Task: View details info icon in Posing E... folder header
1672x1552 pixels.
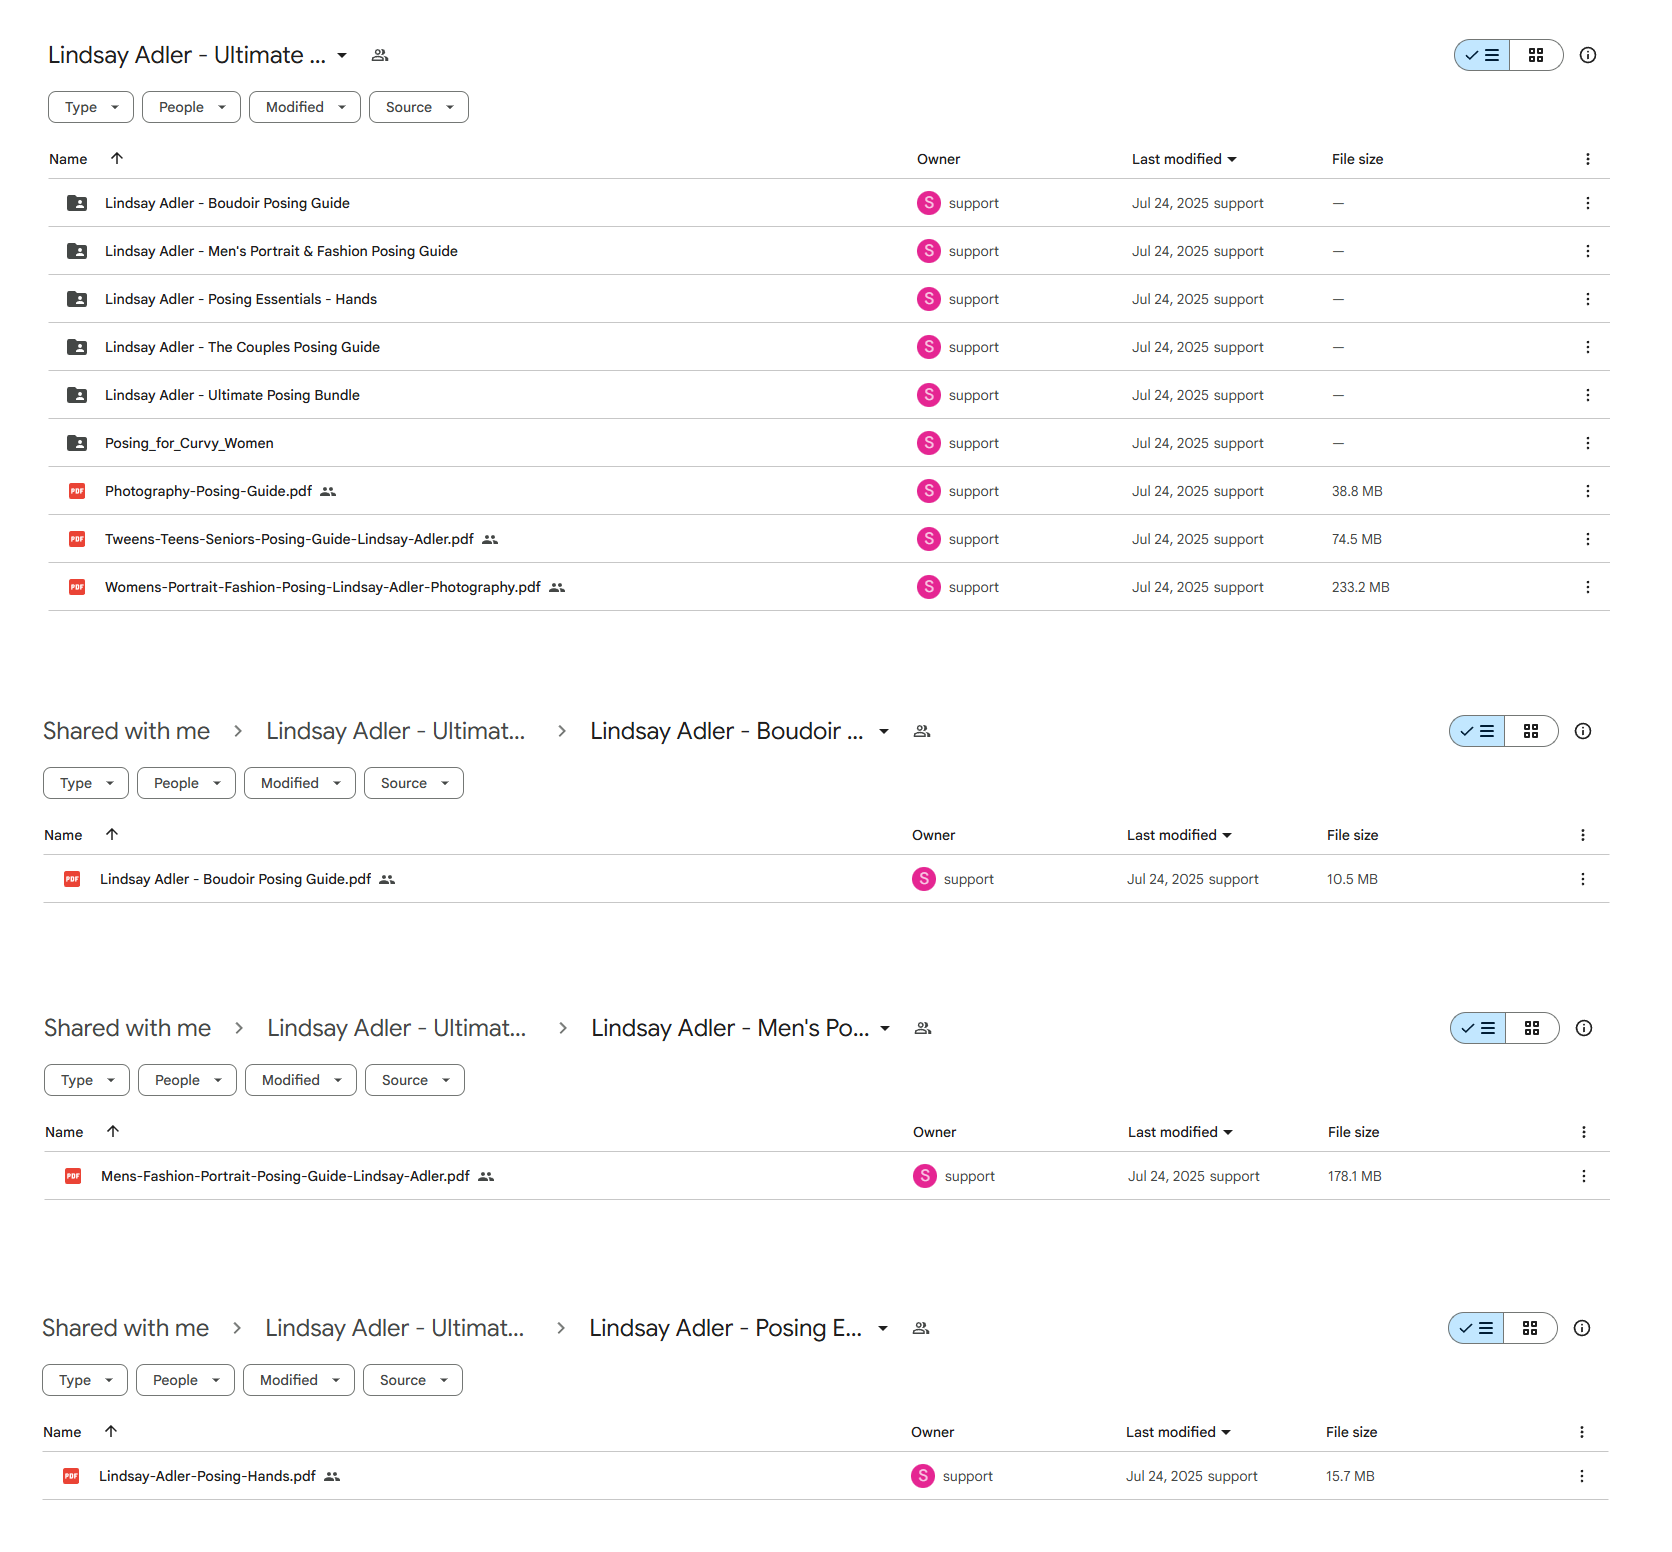Action: (1581, 1328)
